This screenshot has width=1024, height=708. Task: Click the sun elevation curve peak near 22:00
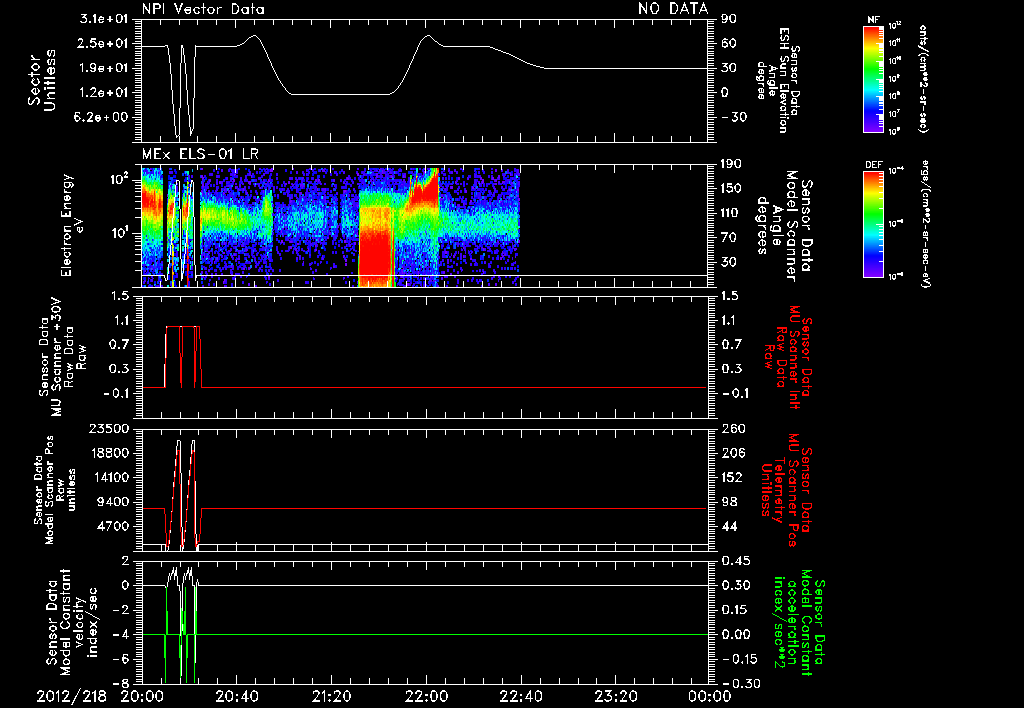[x=428, y=36]
